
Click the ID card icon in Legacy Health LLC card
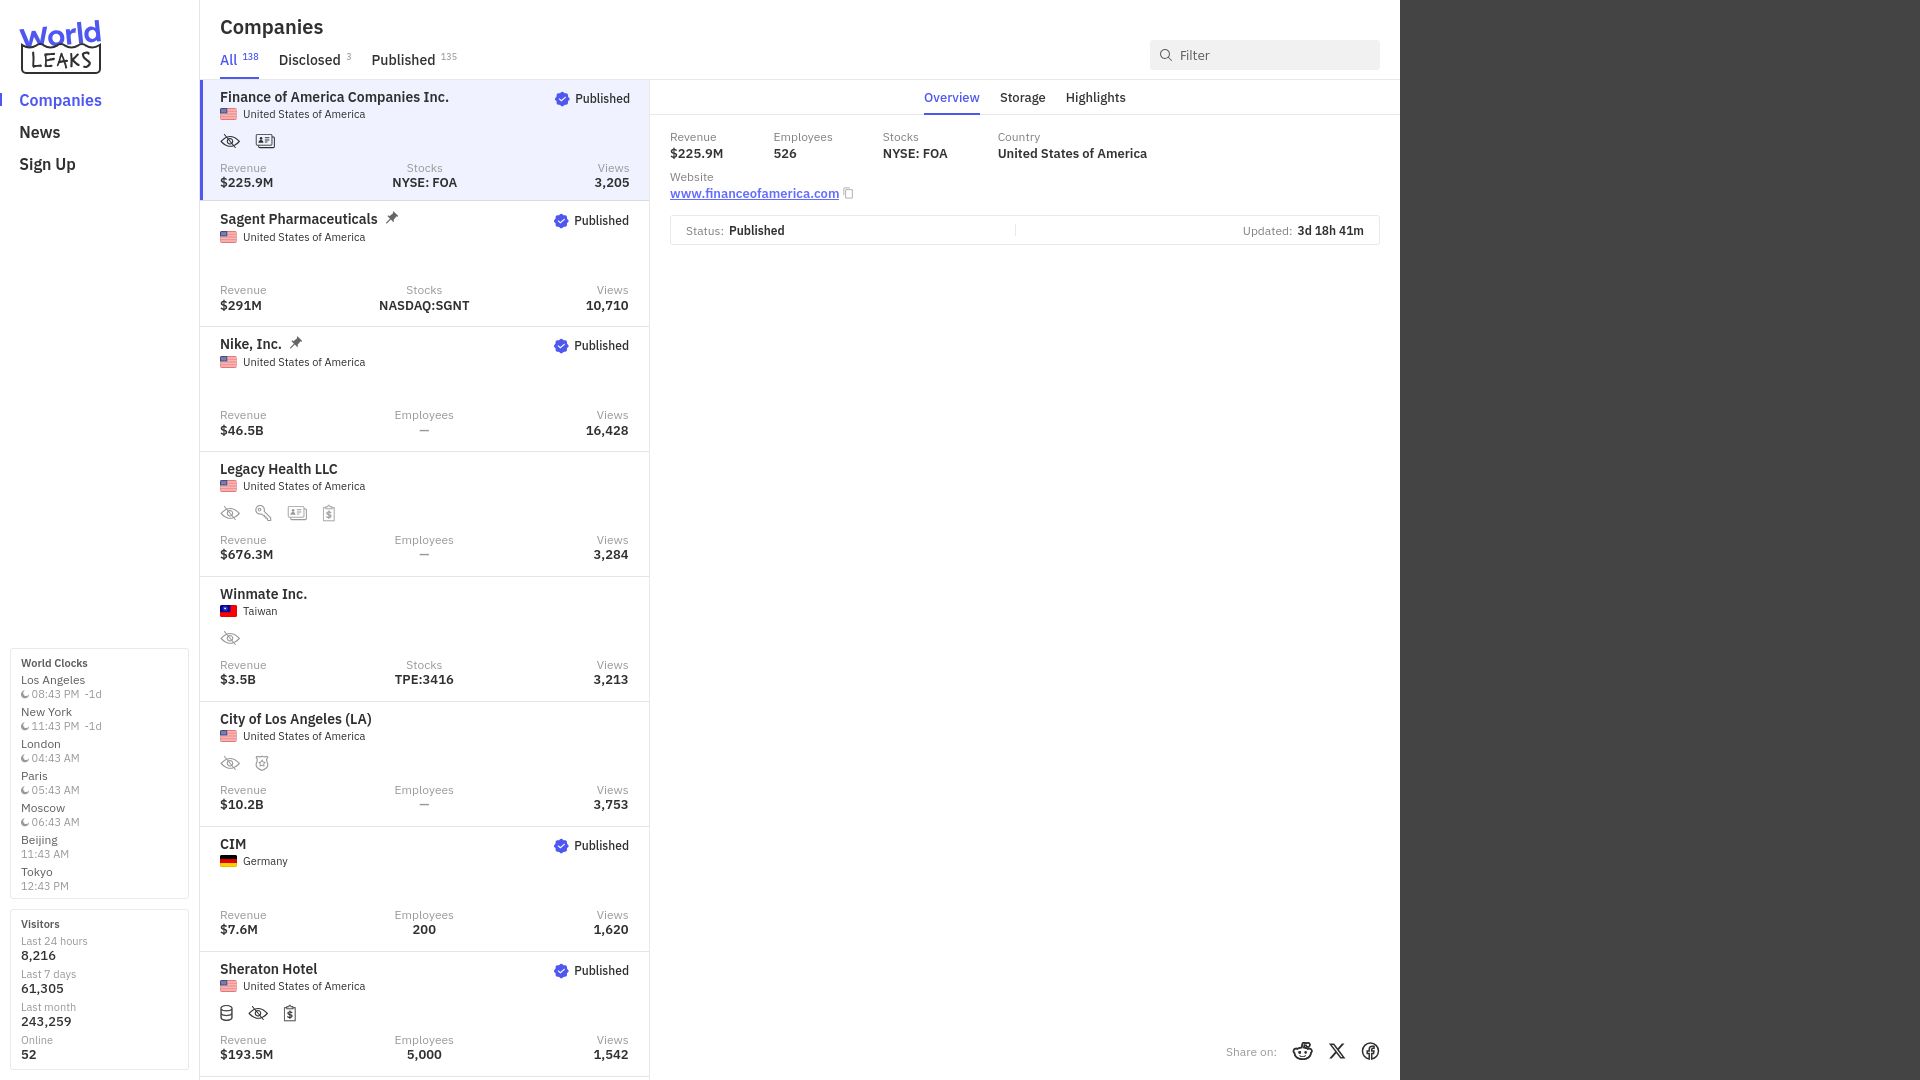click(297, 513)
